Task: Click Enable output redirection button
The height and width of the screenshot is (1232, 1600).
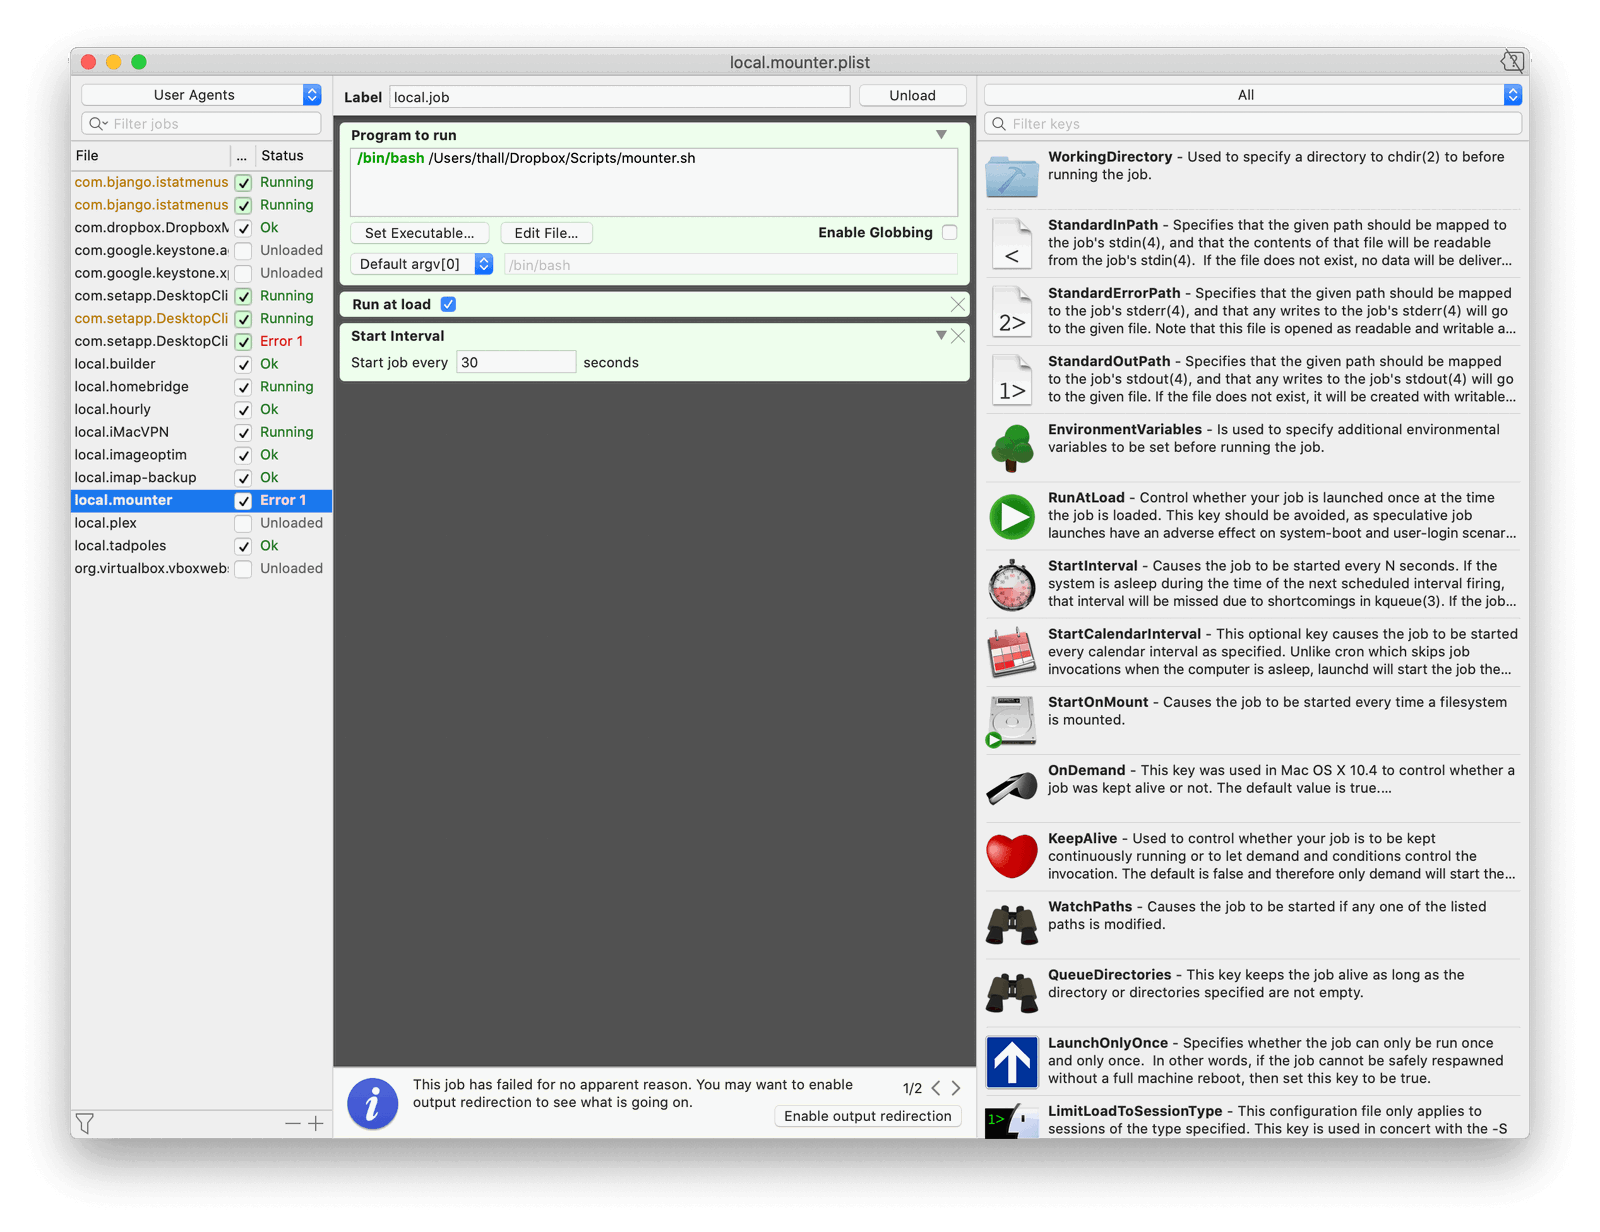Action: point(867,1117)
